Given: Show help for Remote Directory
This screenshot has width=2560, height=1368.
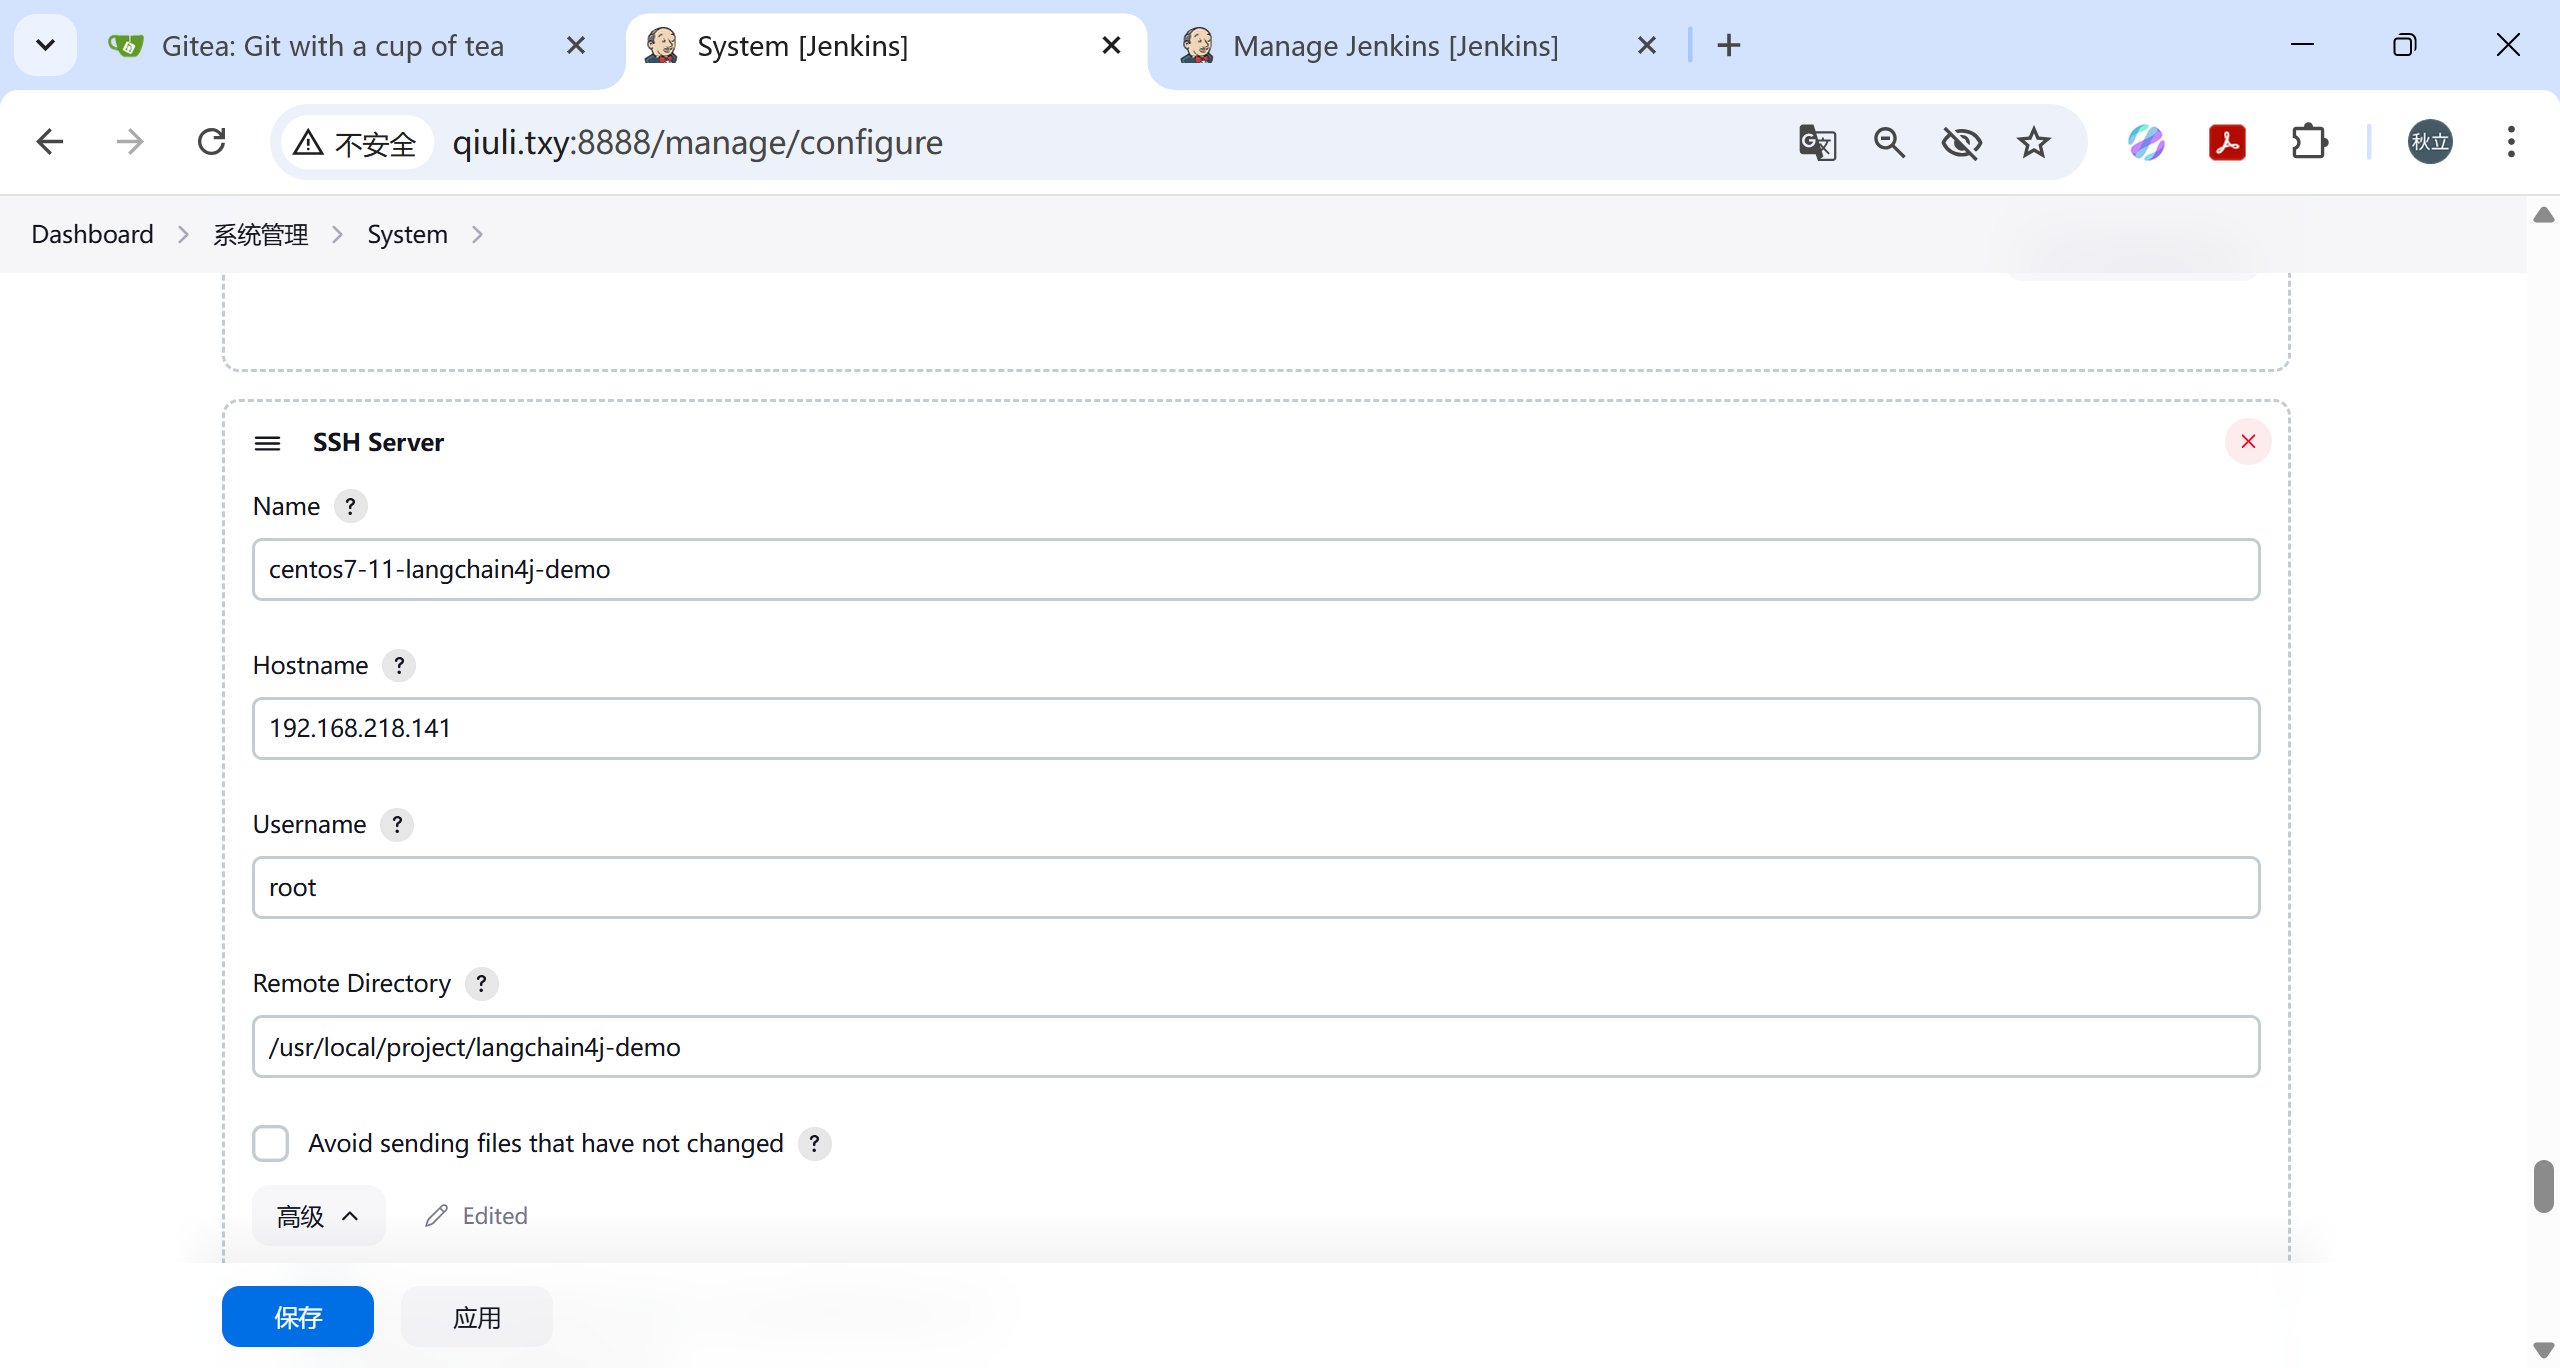Looking at the screenshot, I should [481, 983].
